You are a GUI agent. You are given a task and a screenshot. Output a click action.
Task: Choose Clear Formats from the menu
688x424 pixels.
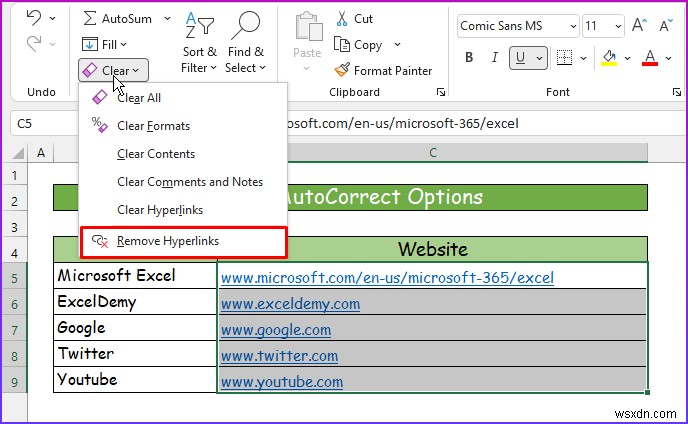pyautogui.click(x=183, y=126)
